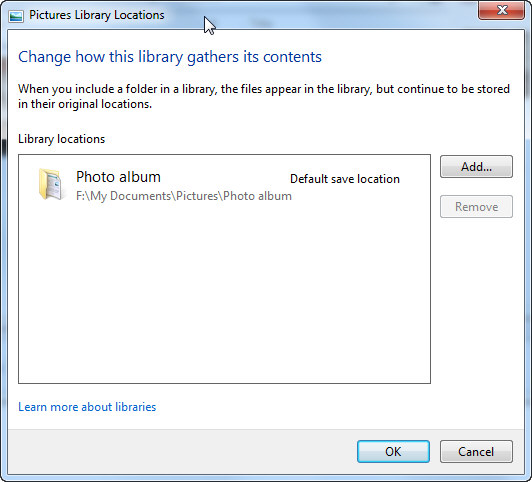Click the Pictures Library Locations title text

pos(97,15)
